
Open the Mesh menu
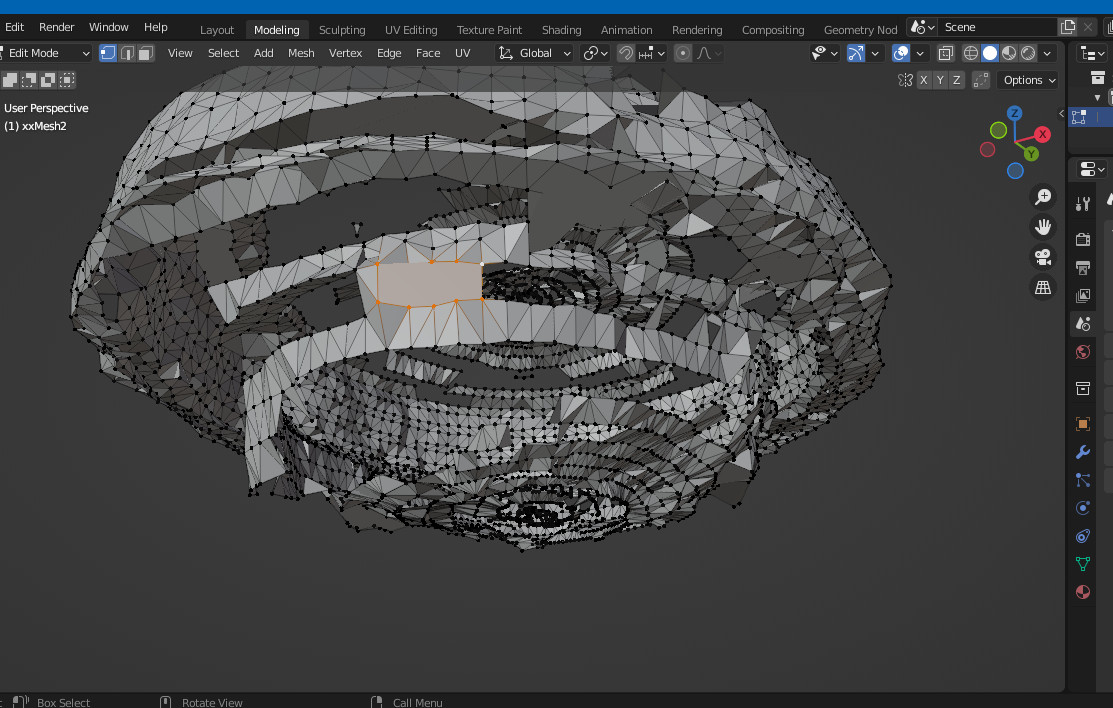301,53
